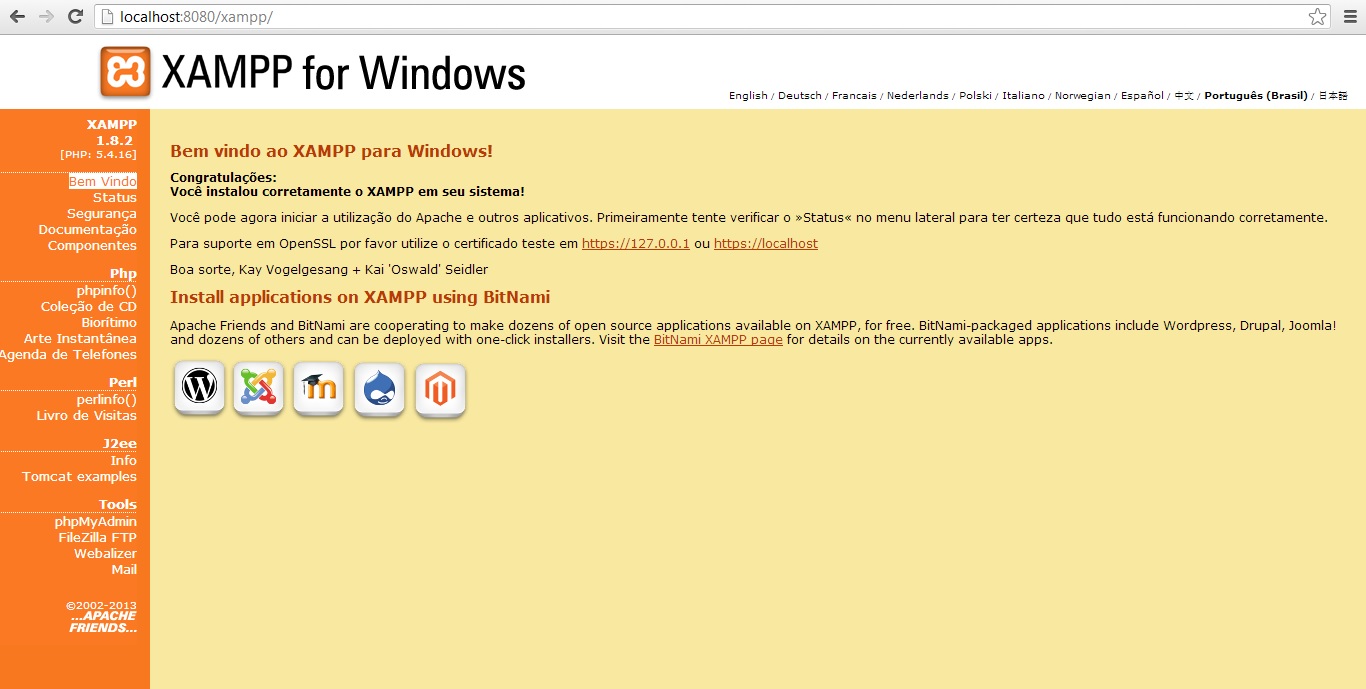Reload the page with the refresh icon
Screen dimensions: 1366x689
[x=75, y=17]
